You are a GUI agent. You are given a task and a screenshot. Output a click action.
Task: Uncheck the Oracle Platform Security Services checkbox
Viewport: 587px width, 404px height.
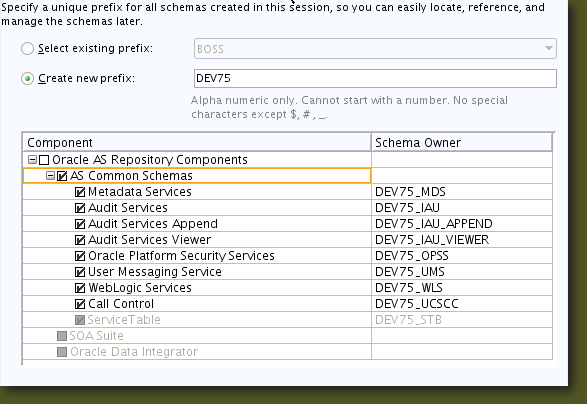coord(80,256)
